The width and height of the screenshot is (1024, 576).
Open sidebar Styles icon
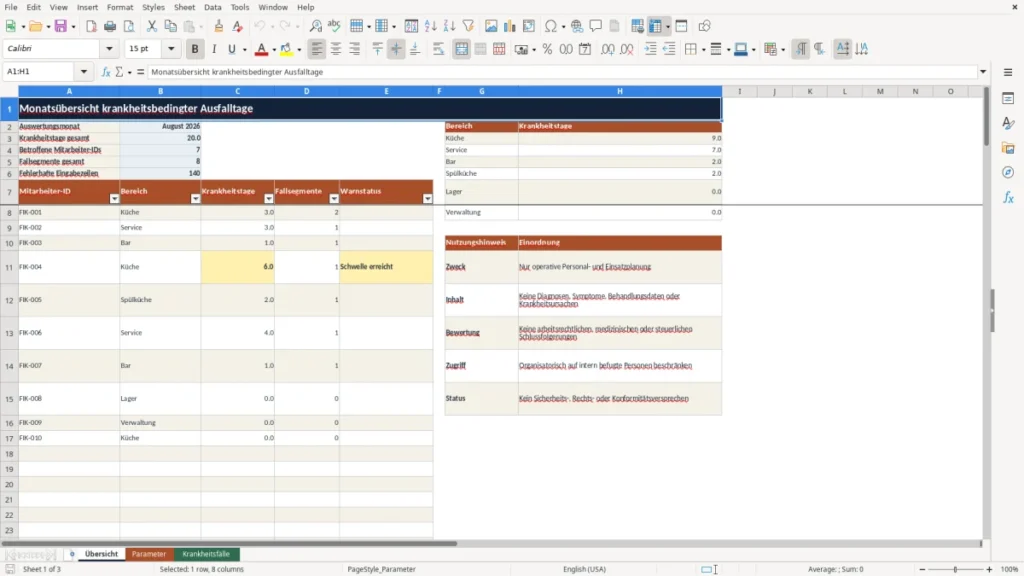(x=1008, y=123)
